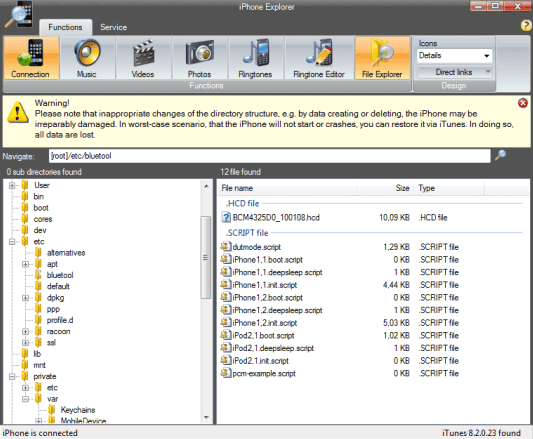The height and width of the screenshot is (439, 533).
Task: Expand the User folder node
Action: point(12,185)
